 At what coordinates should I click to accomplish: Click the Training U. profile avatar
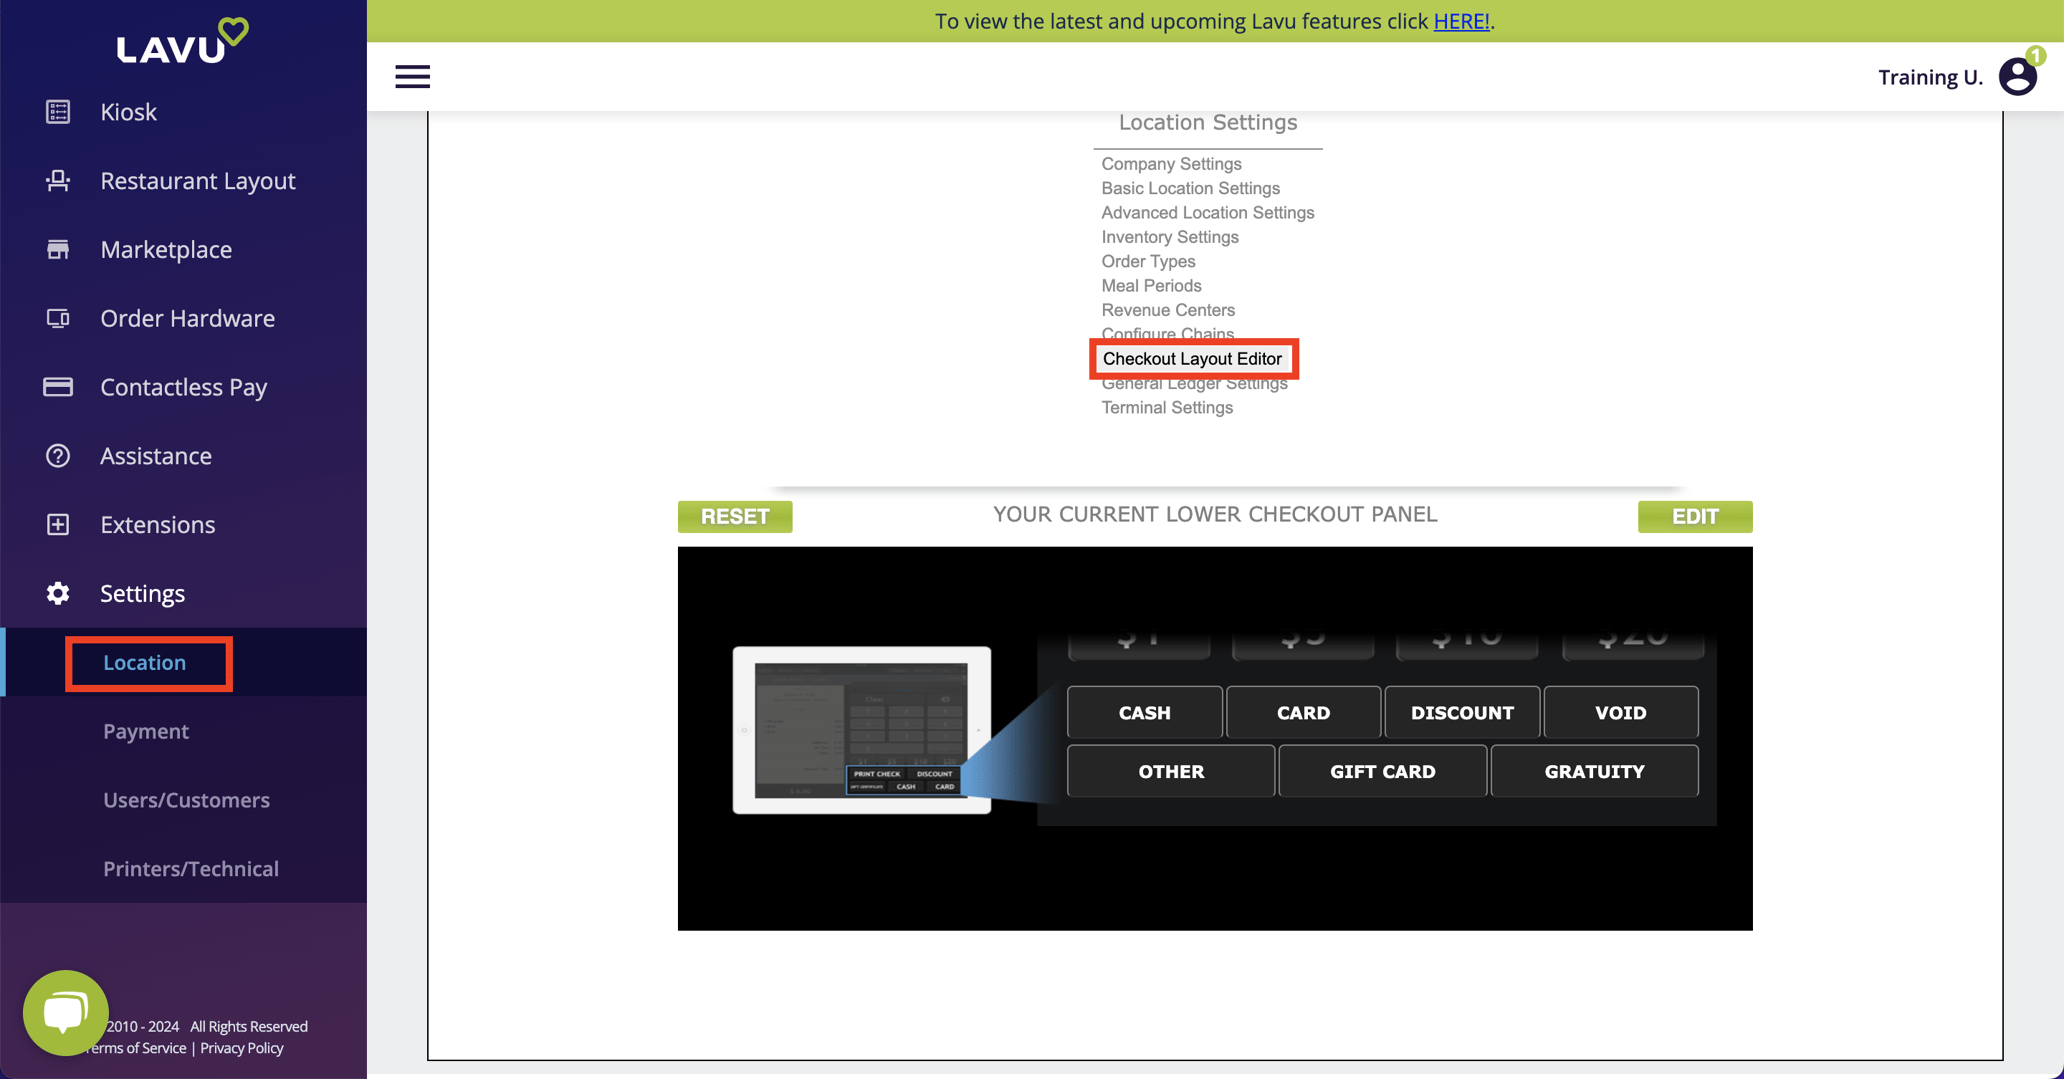tap(2017, 76)
